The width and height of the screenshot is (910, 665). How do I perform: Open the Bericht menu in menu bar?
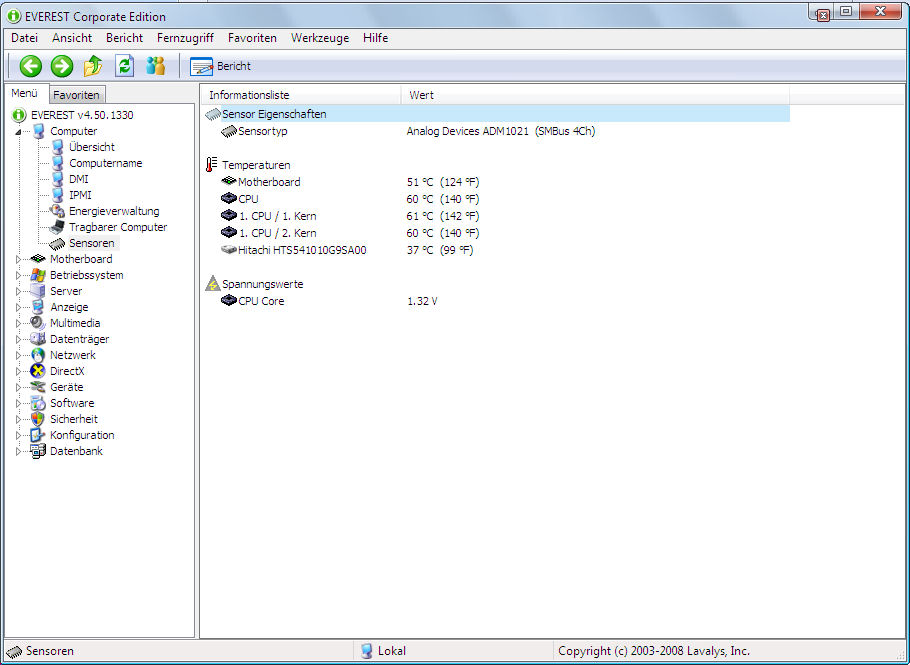pyautogui.click(x=124, y=38)
